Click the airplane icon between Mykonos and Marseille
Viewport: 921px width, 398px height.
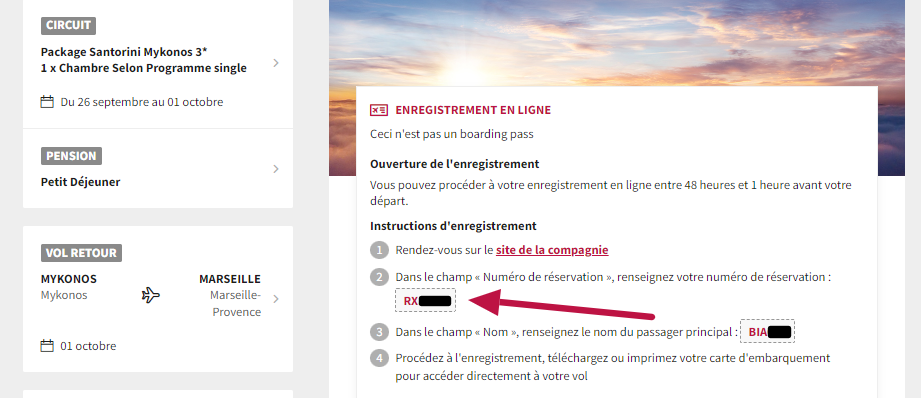coord(151,295)
